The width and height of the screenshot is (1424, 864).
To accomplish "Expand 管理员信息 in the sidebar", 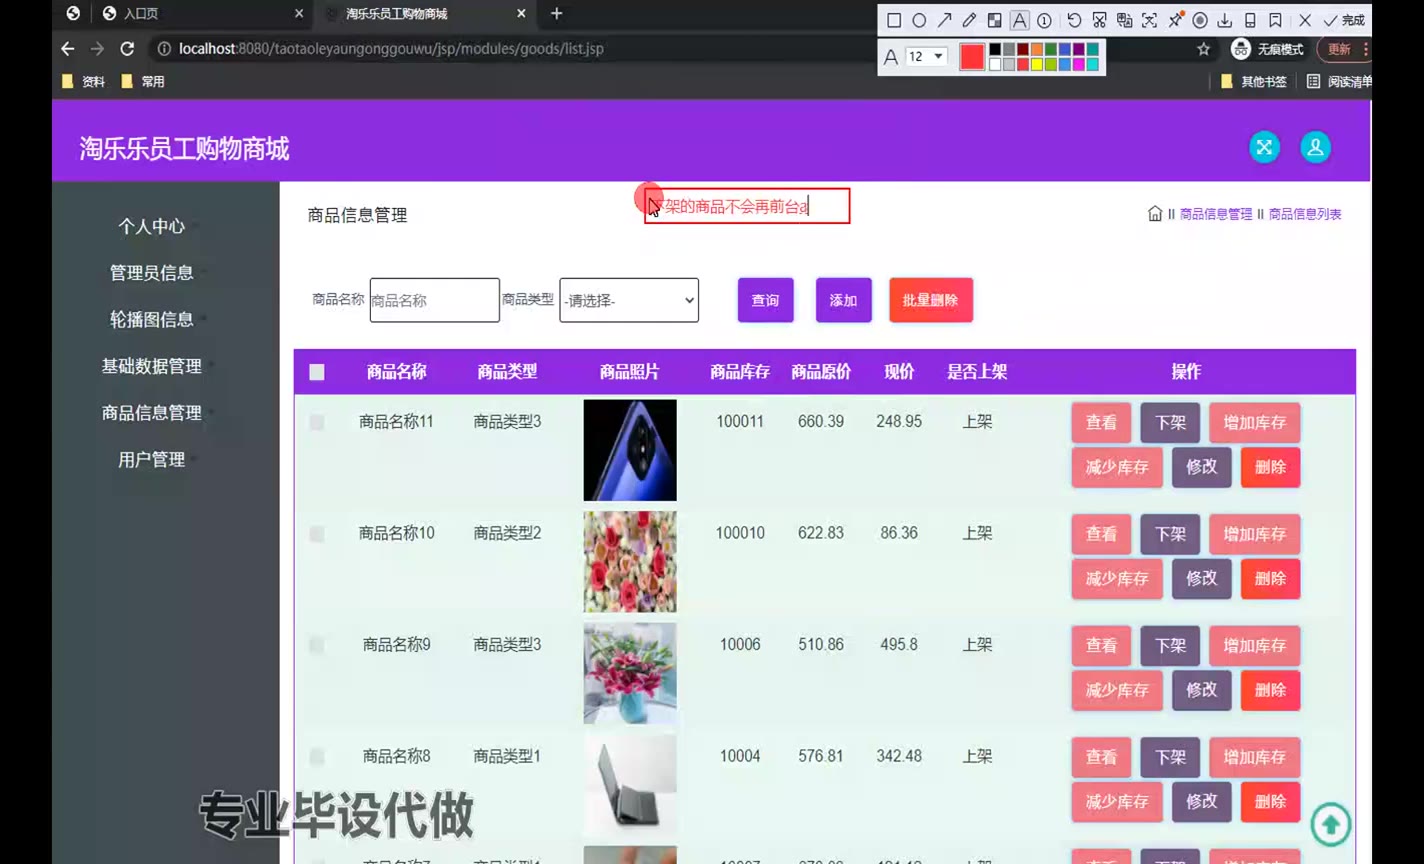I will pyautogui.click(x=152, y=273).
